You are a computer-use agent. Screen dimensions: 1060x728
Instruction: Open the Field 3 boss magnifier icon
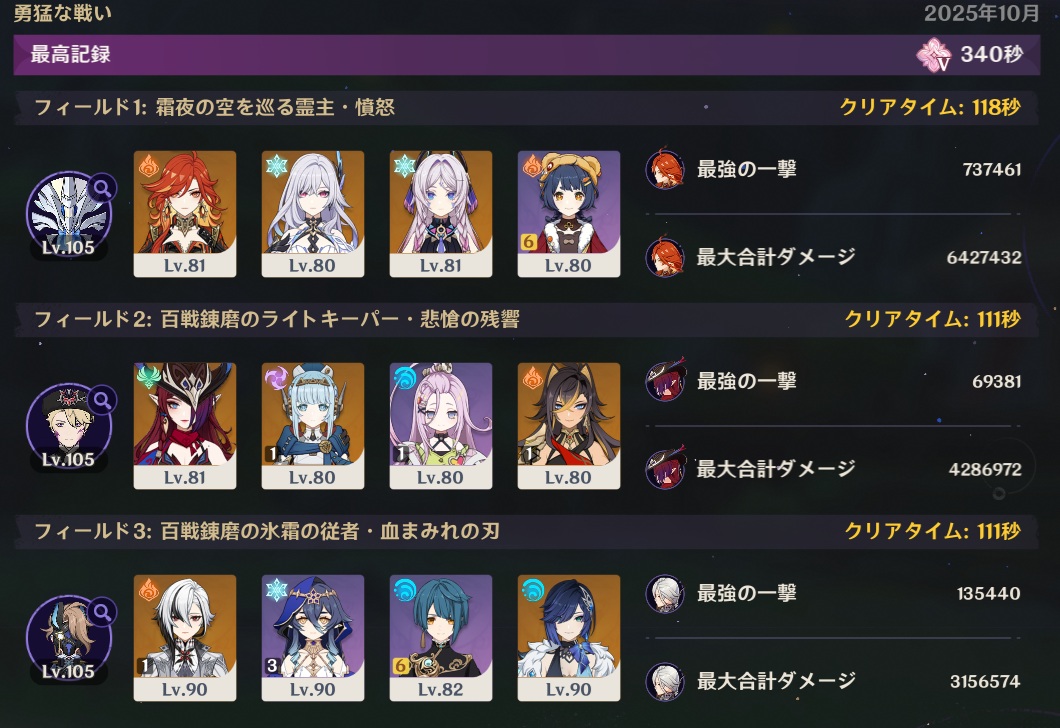pyautogui.click(x=103, y=613)
